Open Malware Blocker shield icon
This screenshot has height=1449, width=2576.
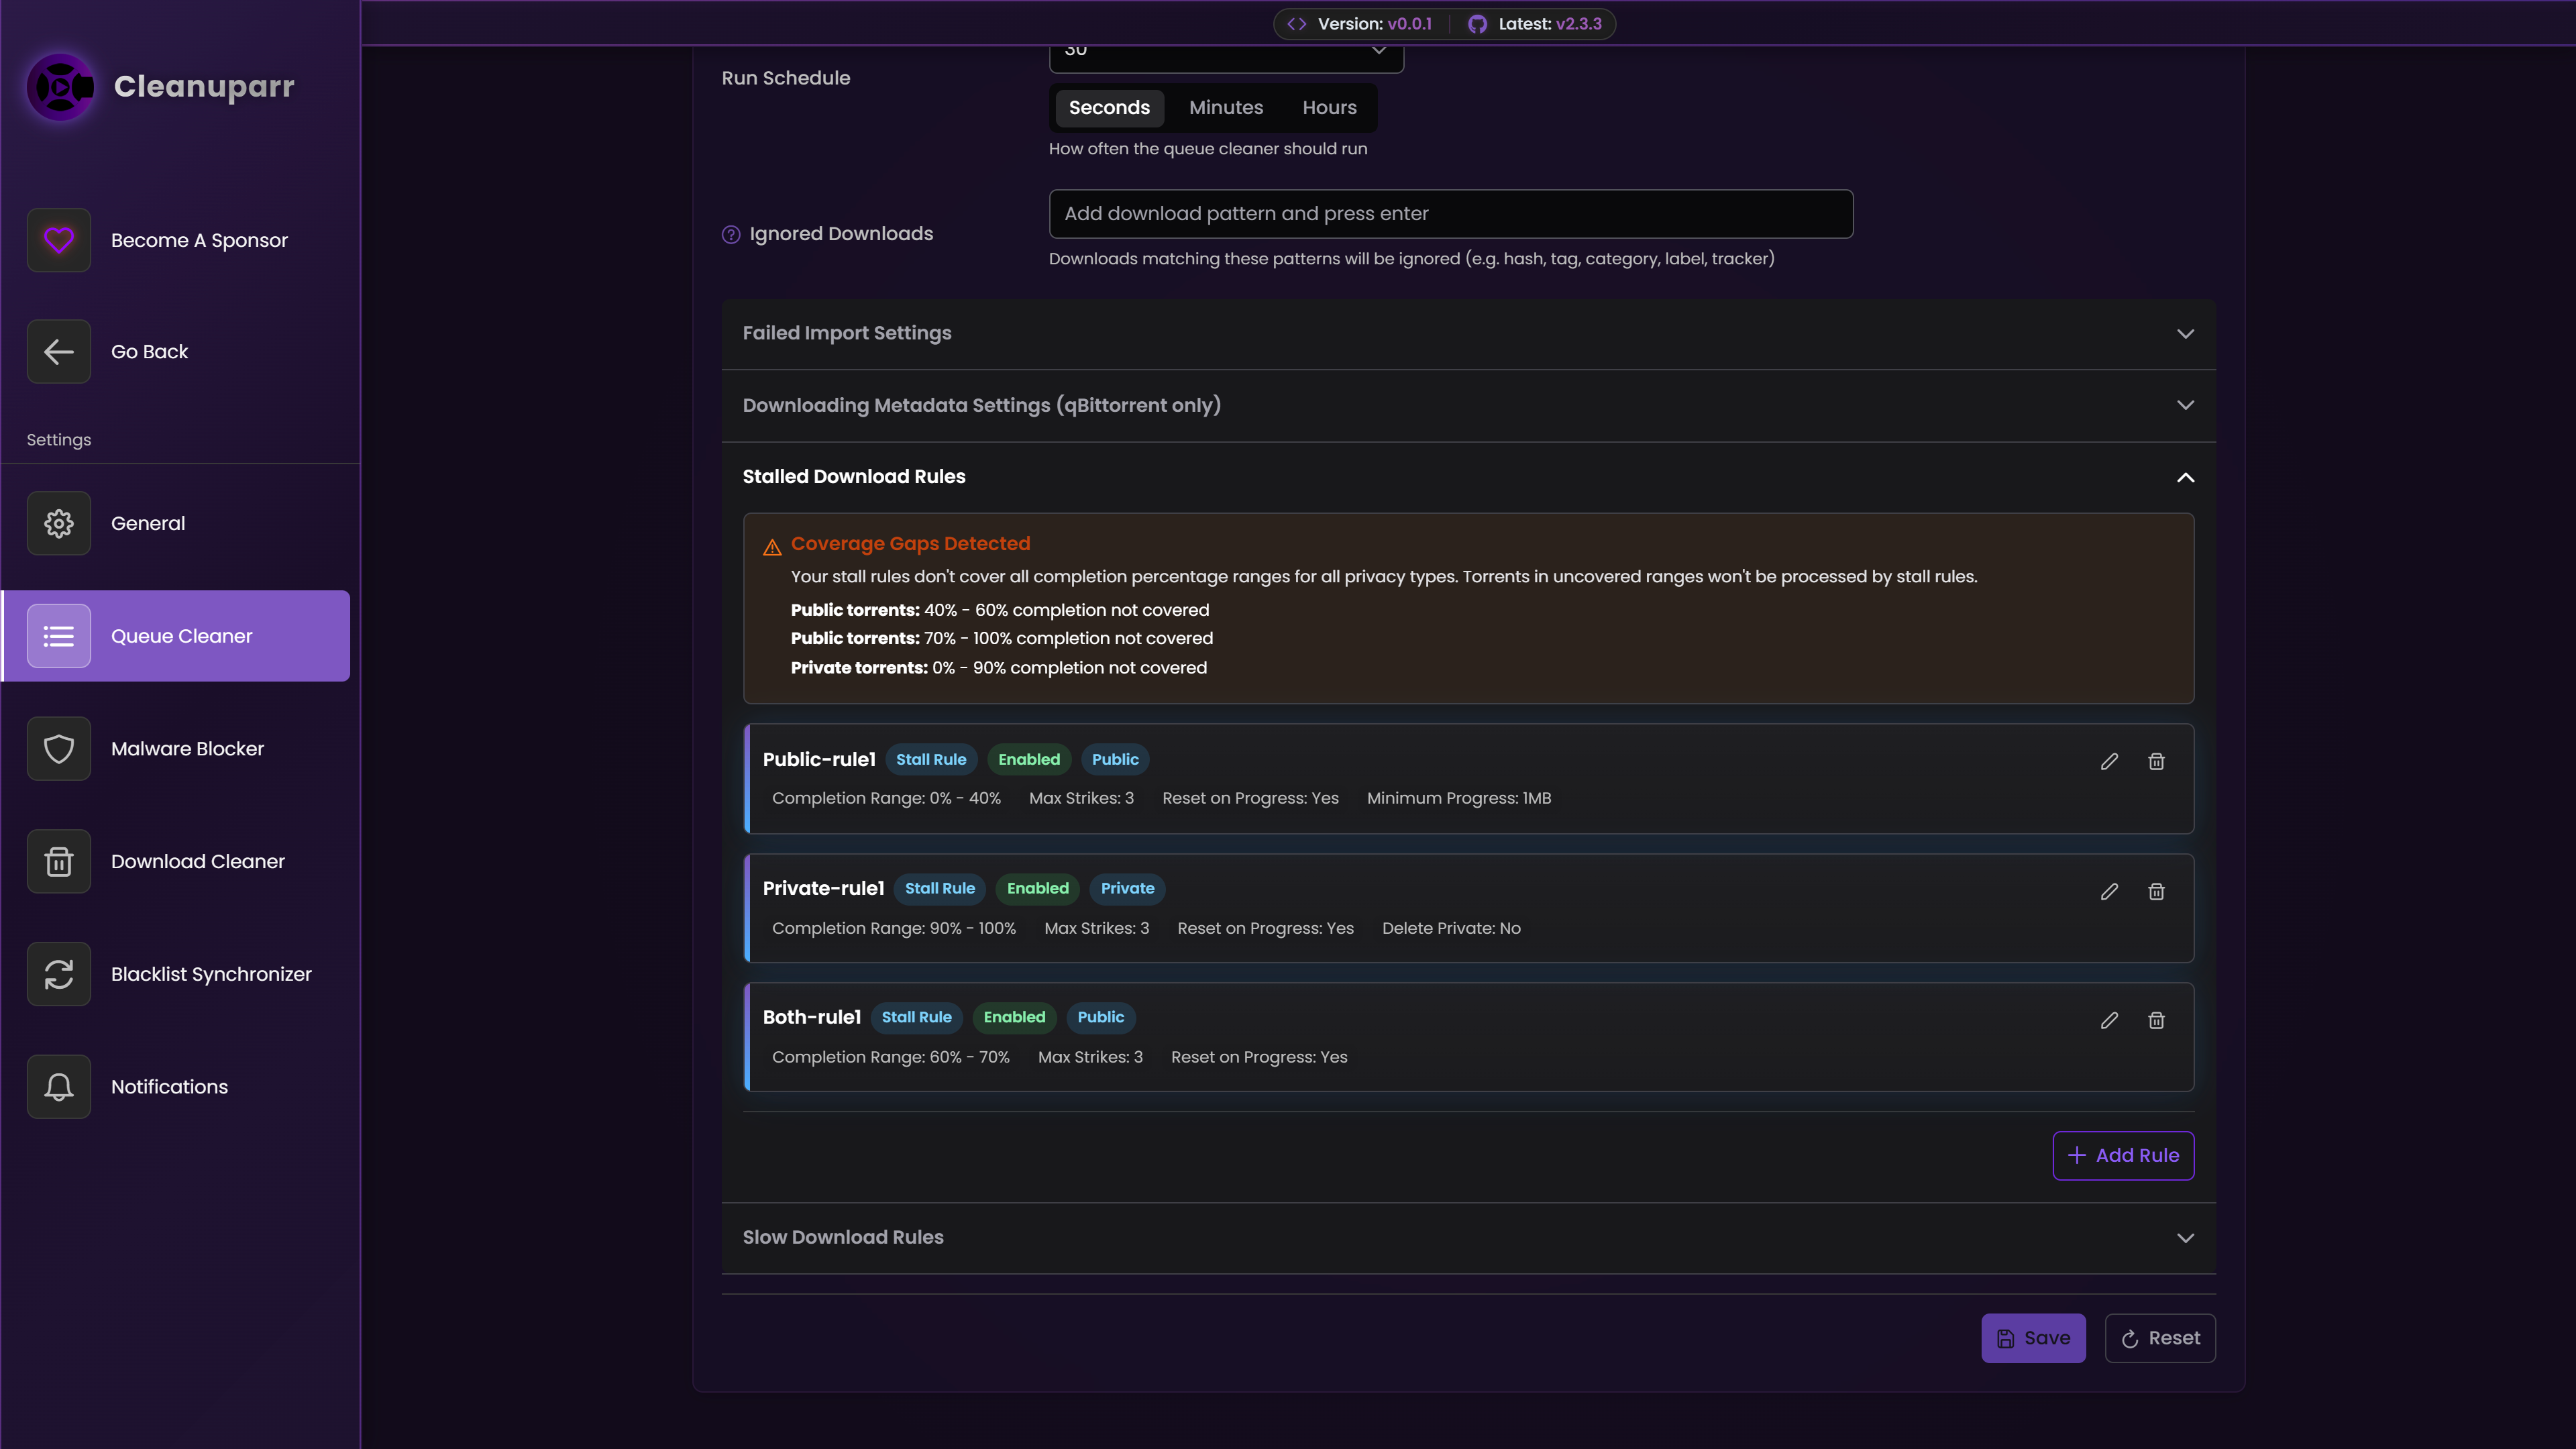(x=59, y=749)
